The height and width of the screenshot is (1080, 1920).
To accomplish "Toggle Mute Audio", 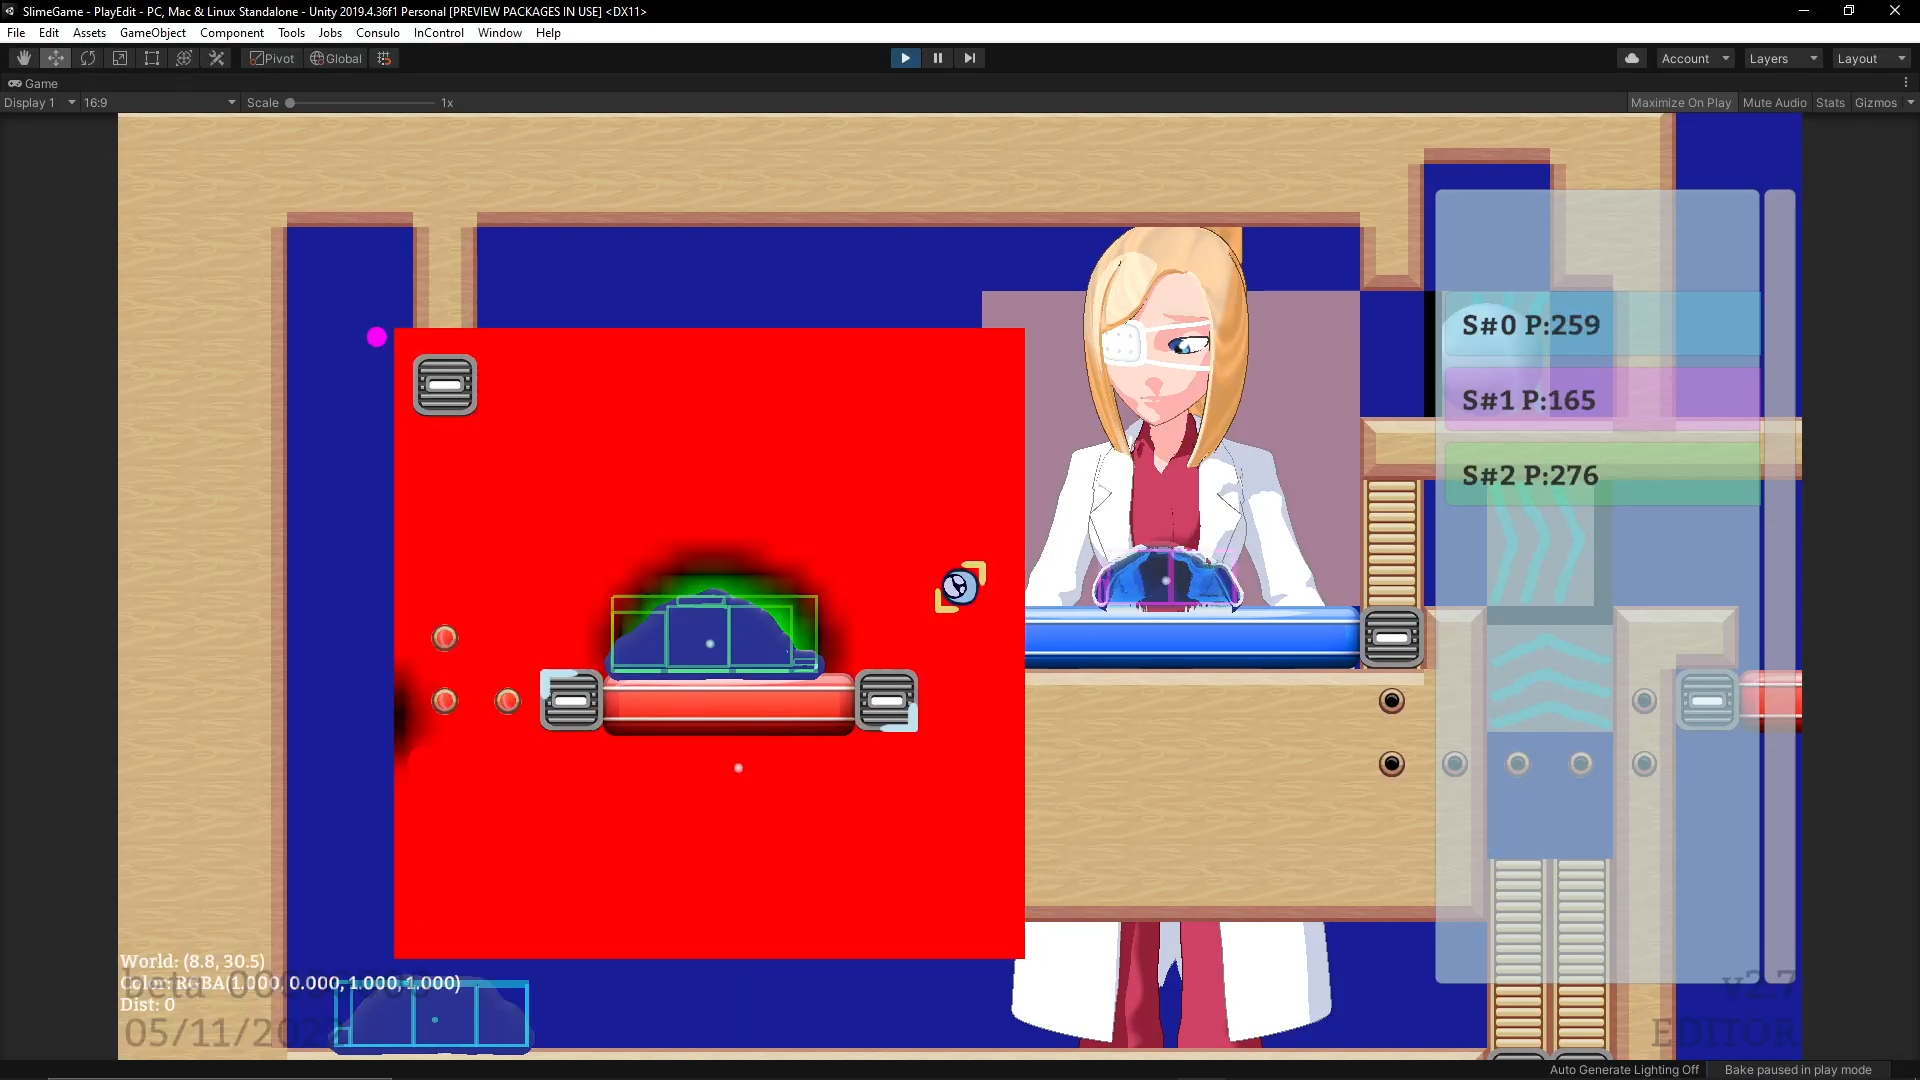I will [x=1774, y=102].
